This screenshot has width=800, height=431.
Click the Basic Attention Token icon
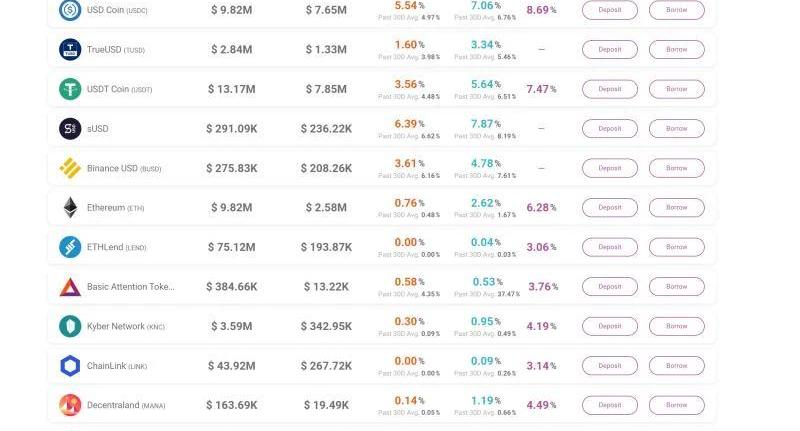[70, 287]
